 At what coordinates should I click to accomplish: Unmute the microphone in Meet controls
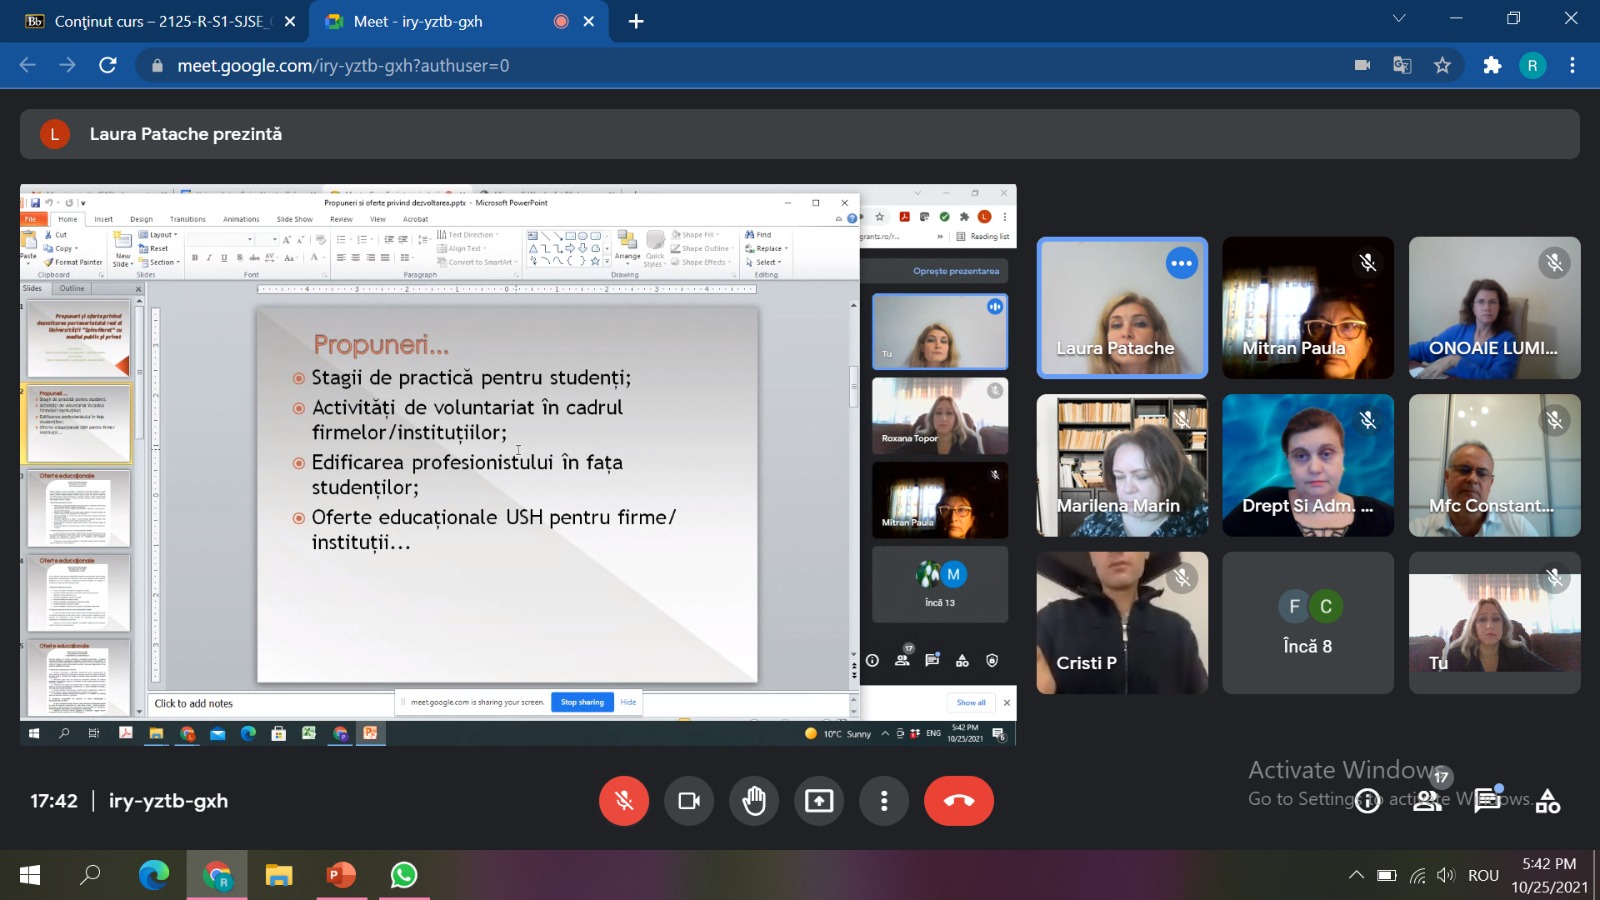(624, 801)
